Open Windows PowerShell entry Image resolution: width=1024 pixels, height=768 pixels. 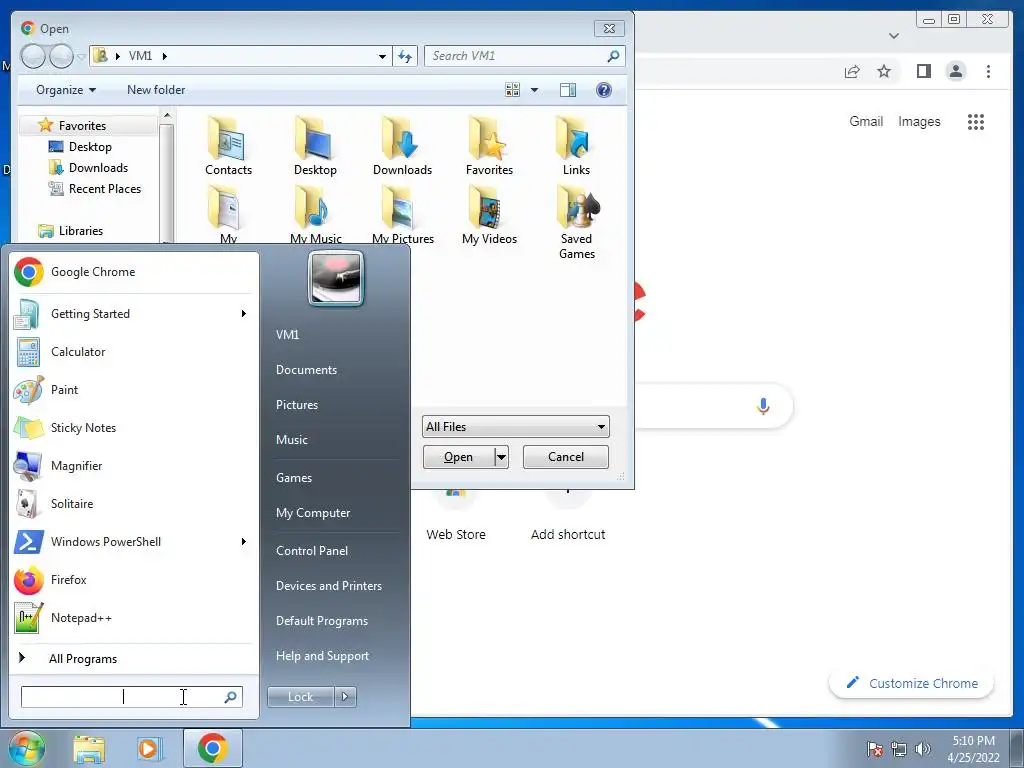133,542
